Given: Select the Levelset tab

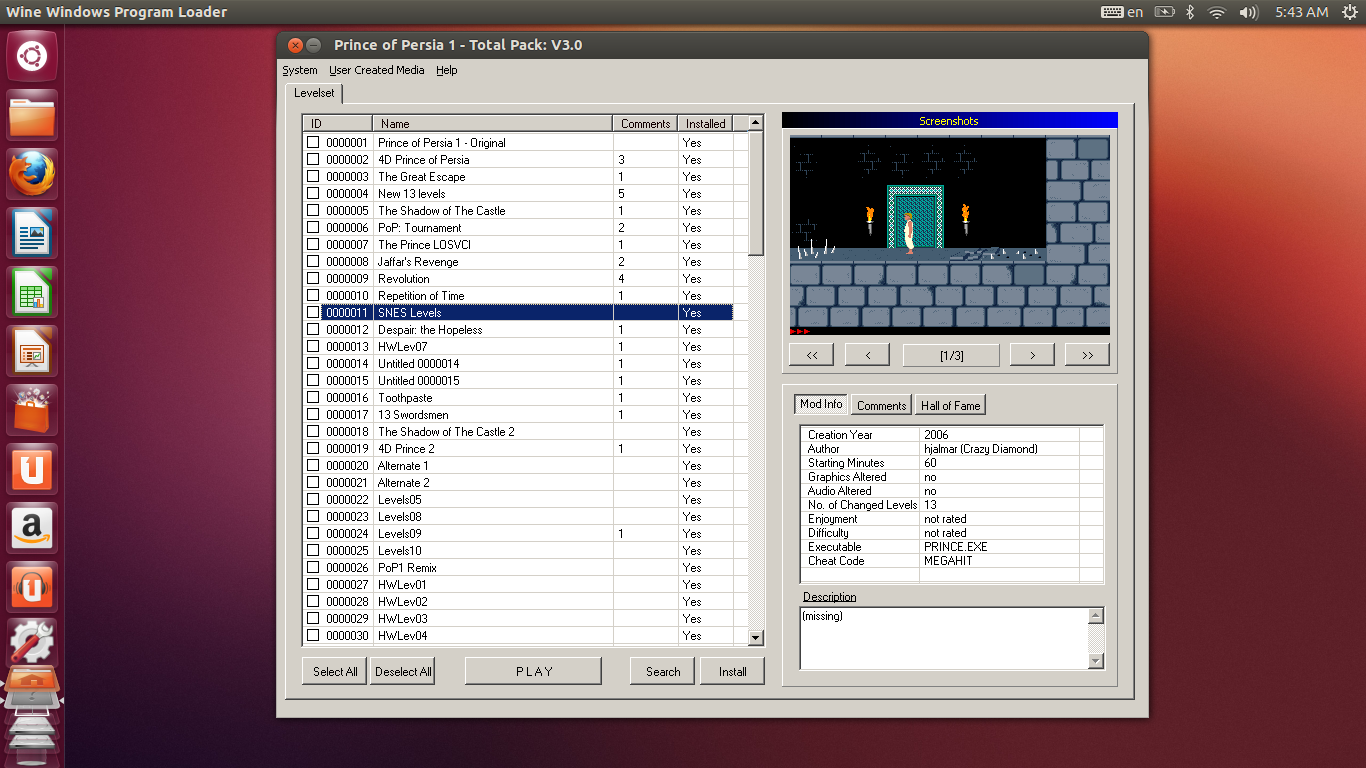Looking at the screenshot, I should pyautogui.click(x=314, y=93).
